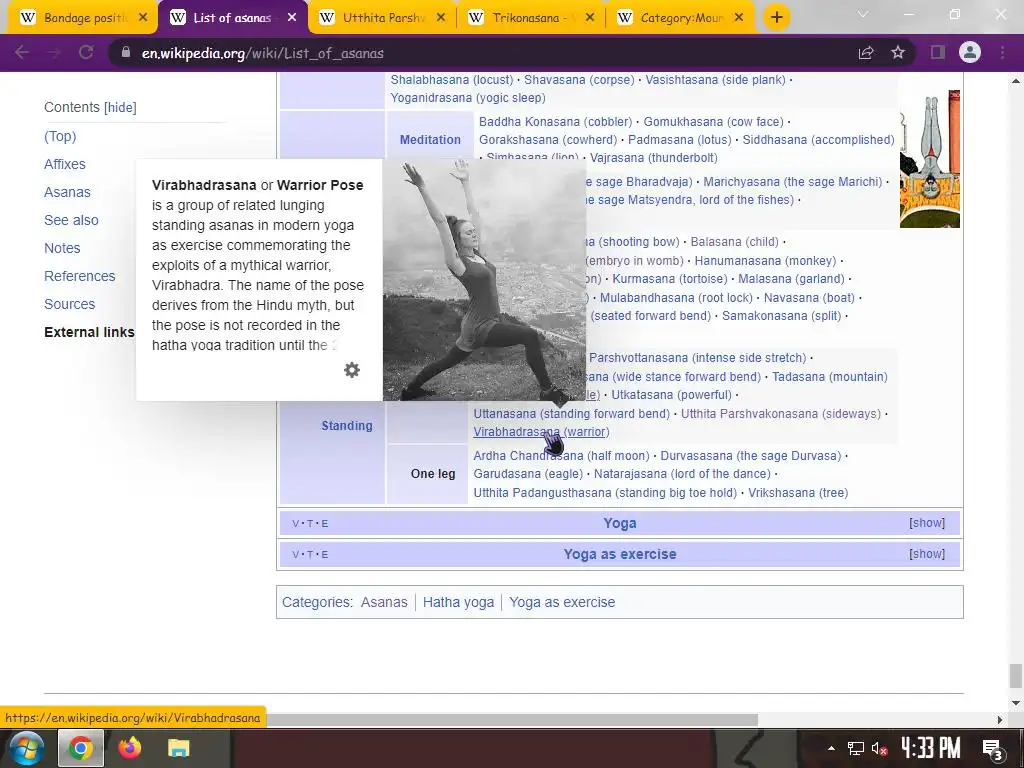Go to Sources in Contents
Viewport: 1024px width, 768px height.
pyautogui.click(x=69, y=304)
